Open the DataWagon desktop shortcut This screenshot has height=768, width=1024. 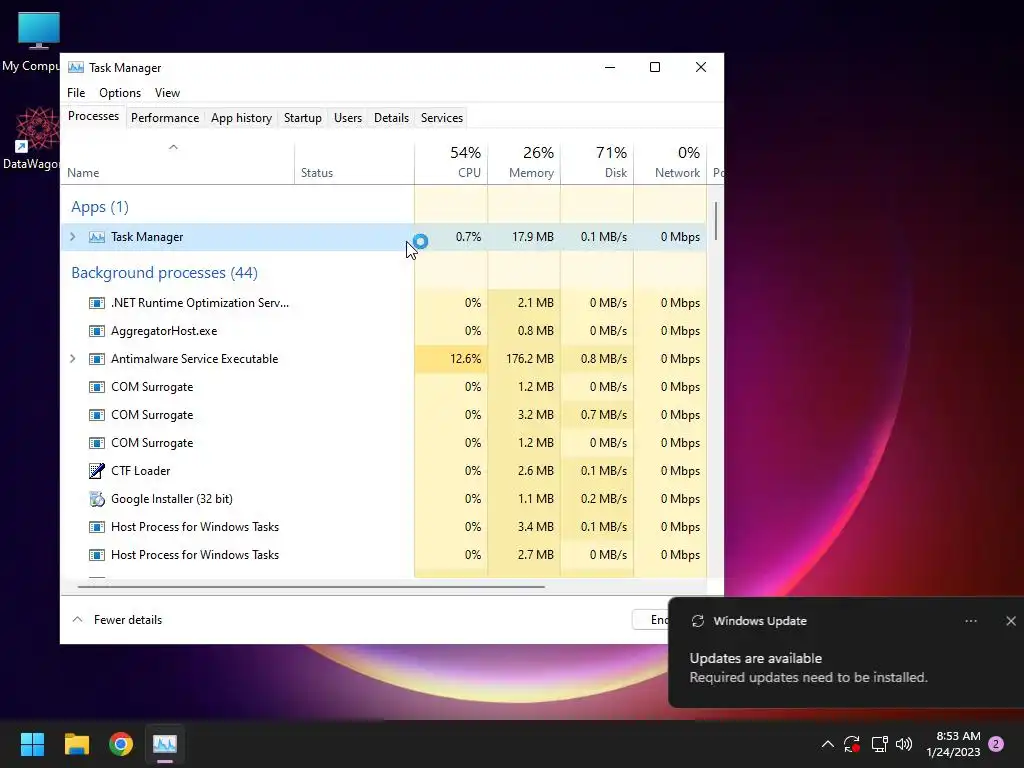click(x=38, y=129)
